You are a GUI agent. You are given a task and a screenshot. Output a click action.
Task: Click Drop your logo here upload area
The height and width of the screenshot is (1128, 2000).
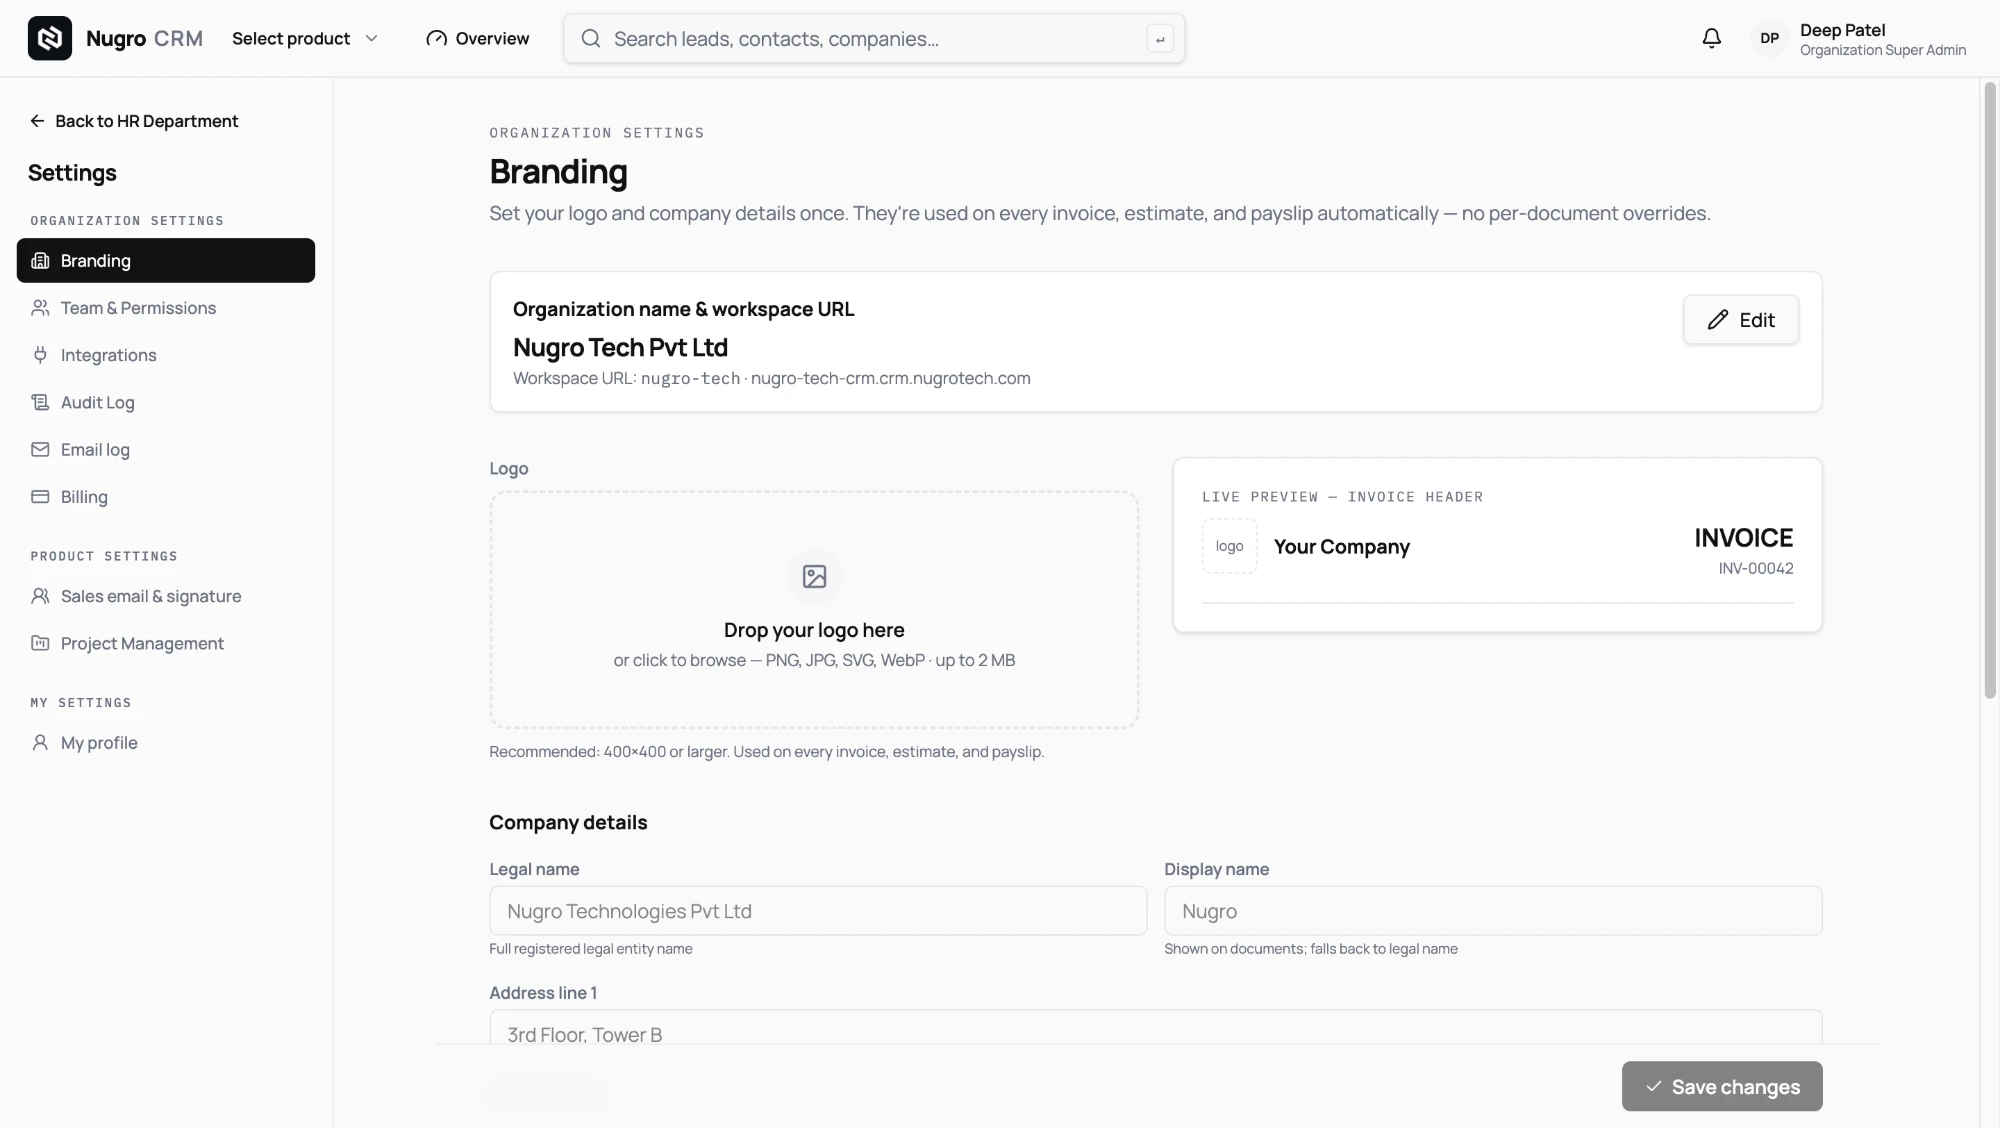(x=814, y=609)
